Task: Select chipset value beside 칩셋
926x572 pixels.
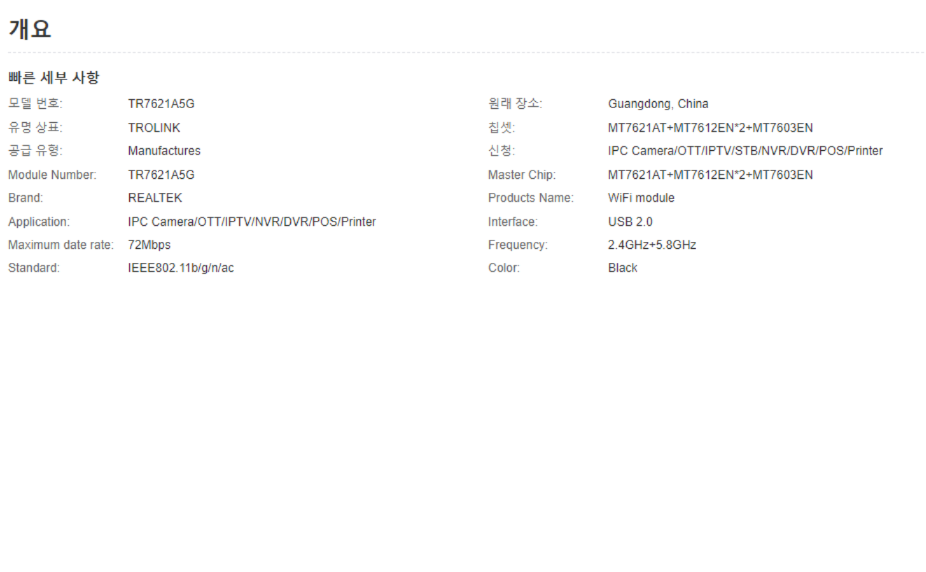Action: pyautogui.click(x=710, y=128)
